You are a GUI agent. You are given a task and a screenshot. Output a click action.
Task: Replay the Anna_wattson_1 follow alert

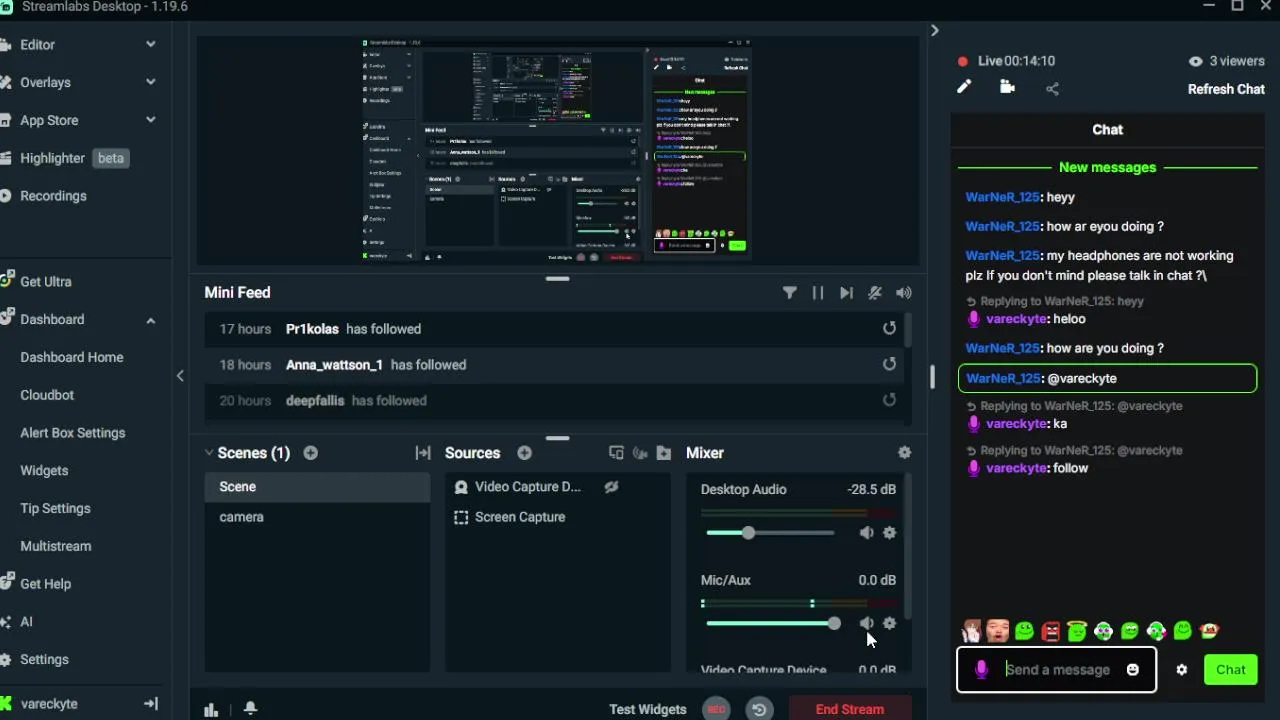tap(889, 365)
